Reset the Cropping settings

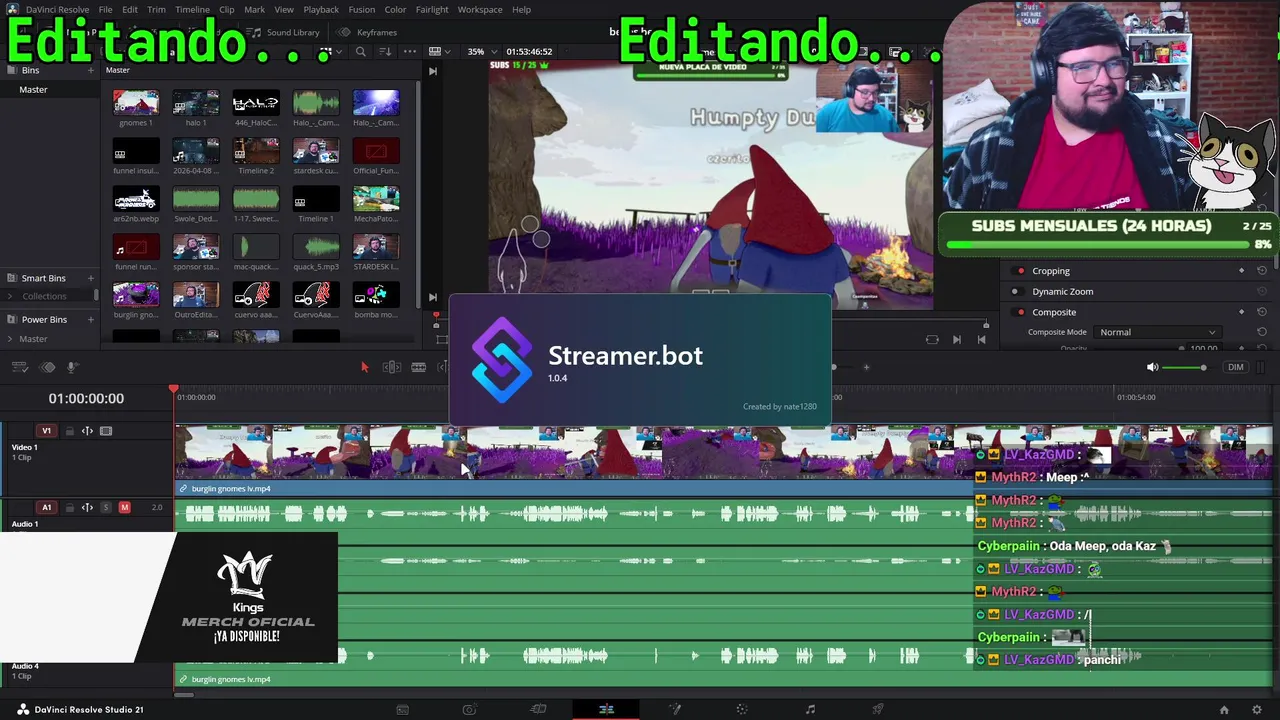(1262, 271)
